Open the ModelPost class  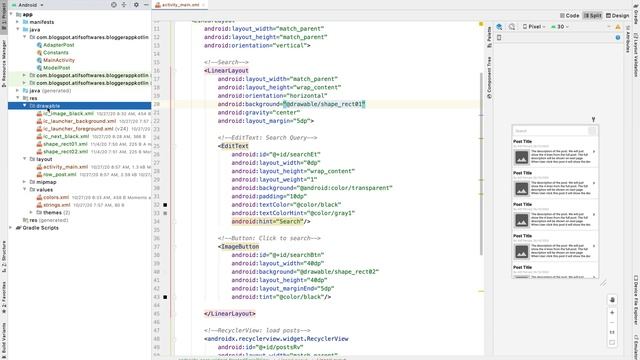coord(56,68)
